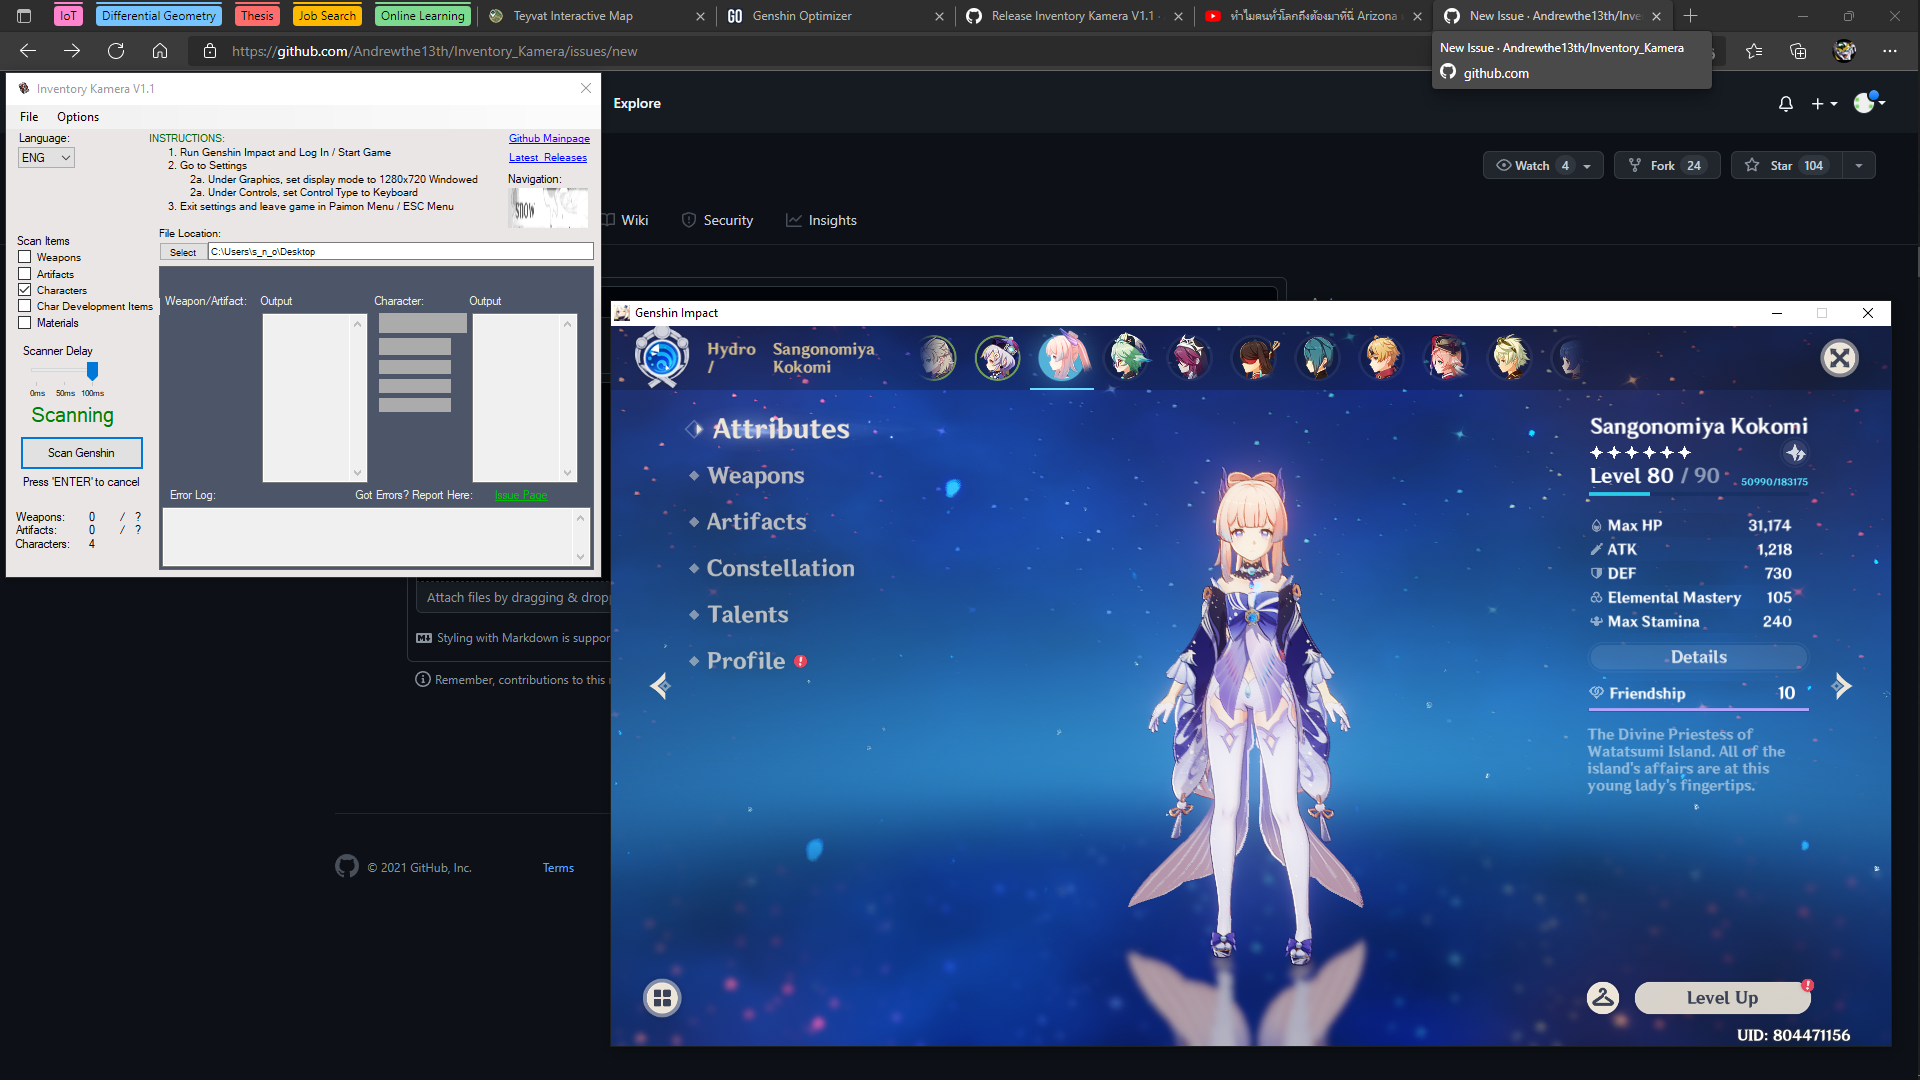The width and height of the screenshot is (1920, 1080).
Task: Go to browser home icon
Action: (160, 51)
